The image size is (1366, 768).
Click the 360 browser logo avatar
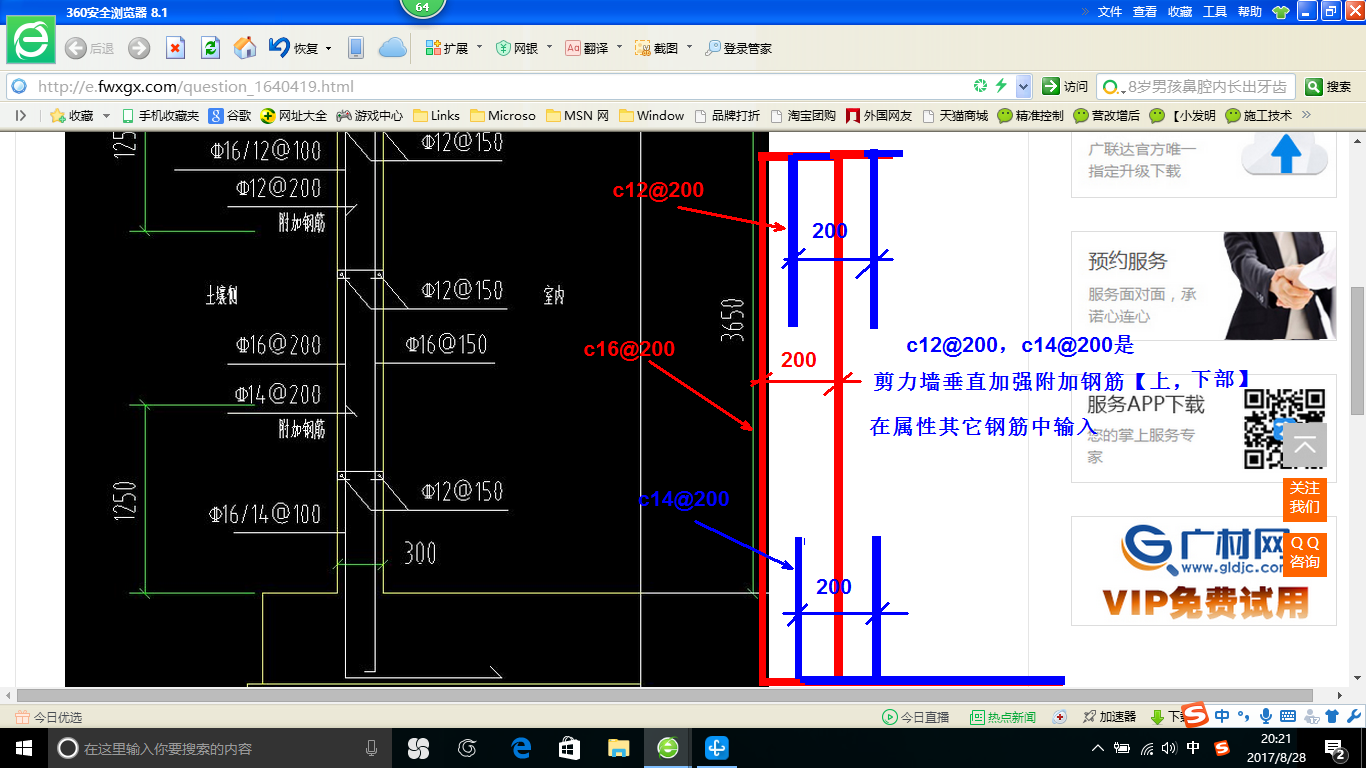click(31, 41)
